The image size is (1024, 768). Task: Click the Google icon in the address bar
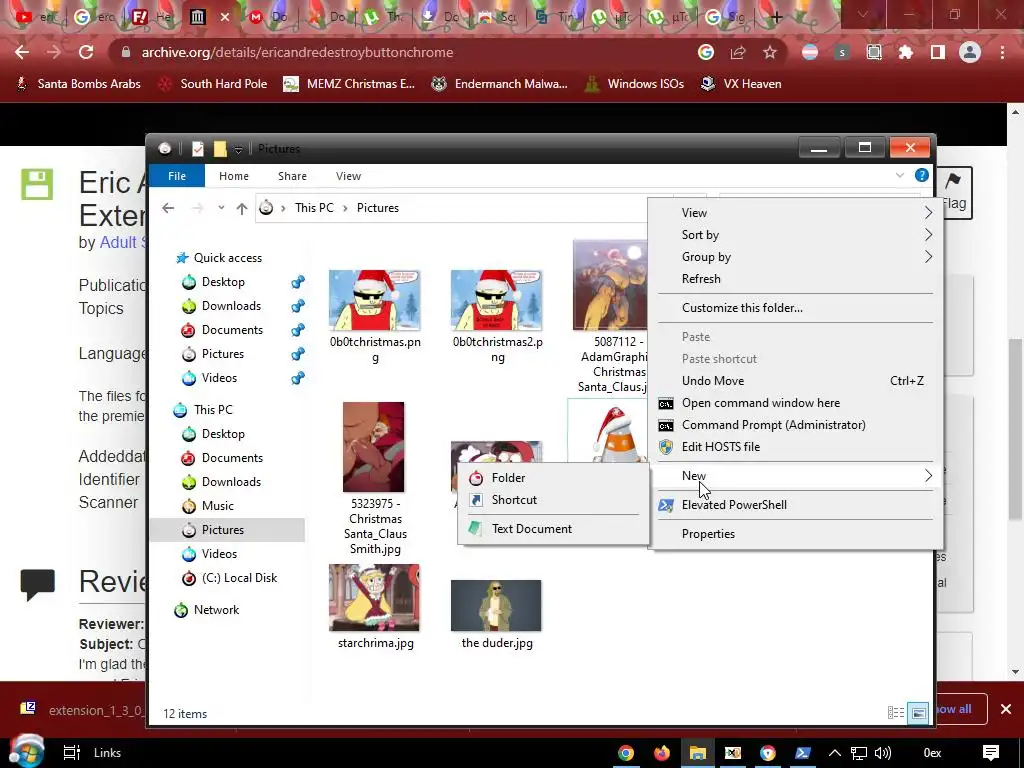point(706,52)
